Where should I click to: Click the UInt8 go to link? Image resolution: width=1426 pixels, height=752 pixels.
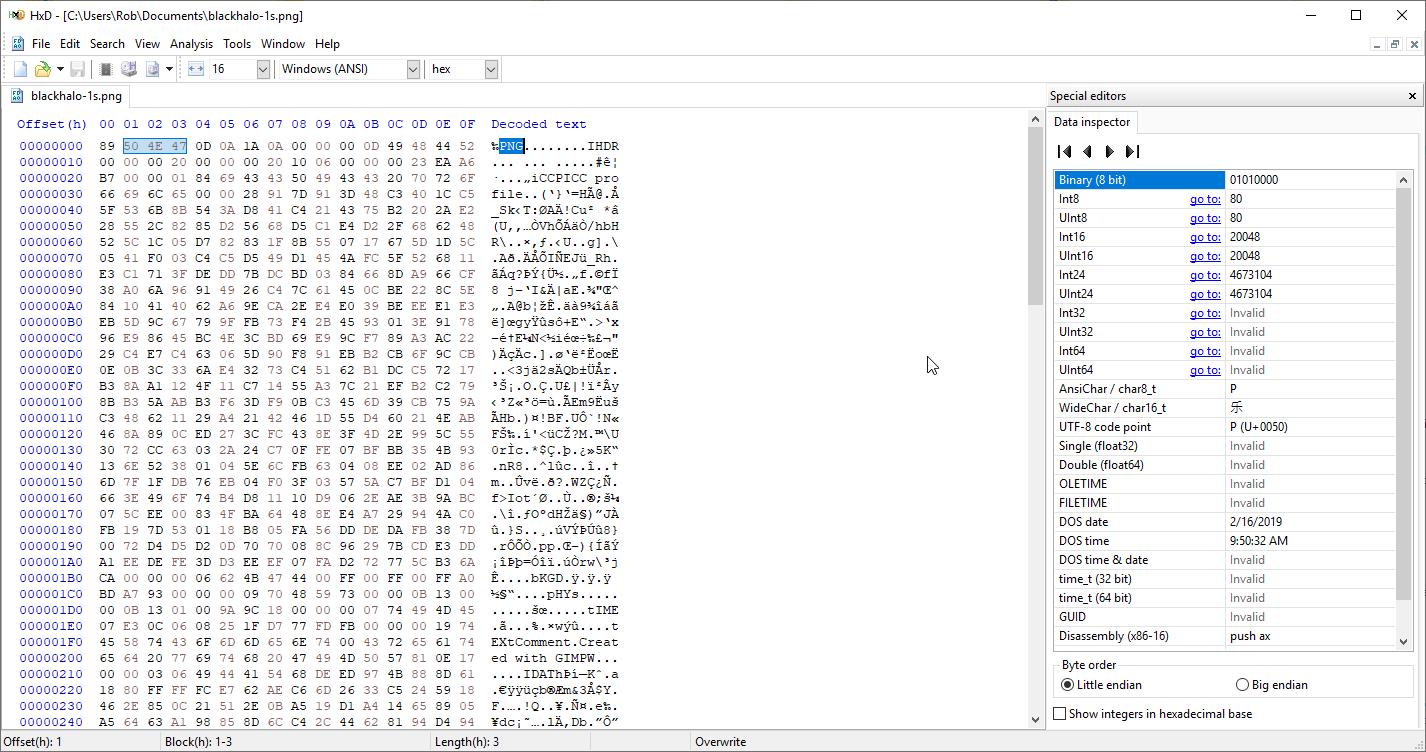point(1205,218)
